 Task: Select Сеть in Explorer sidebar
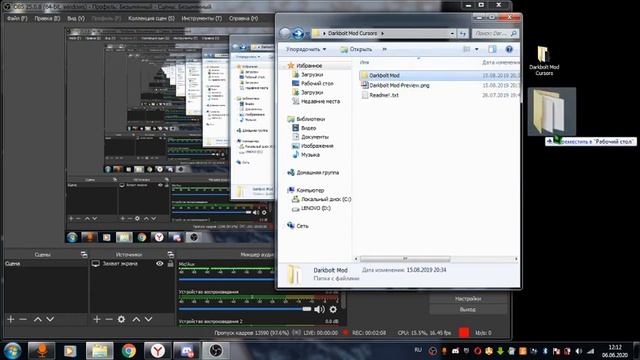pos(298,226)
